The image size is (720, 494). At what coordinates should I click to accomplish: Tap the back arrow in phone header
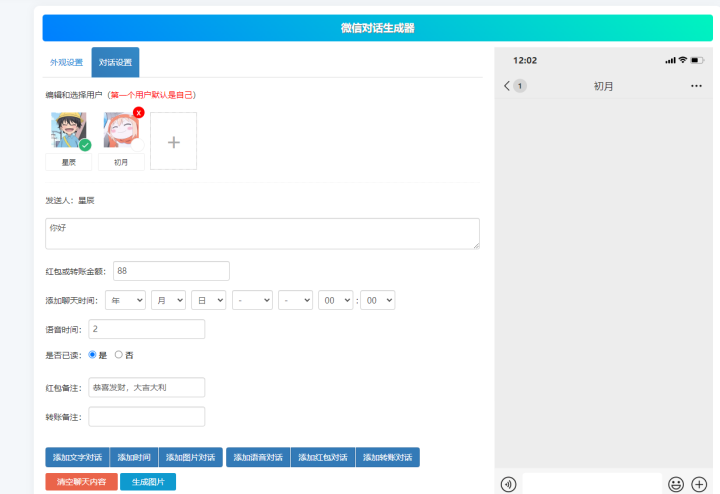(507, 86)
